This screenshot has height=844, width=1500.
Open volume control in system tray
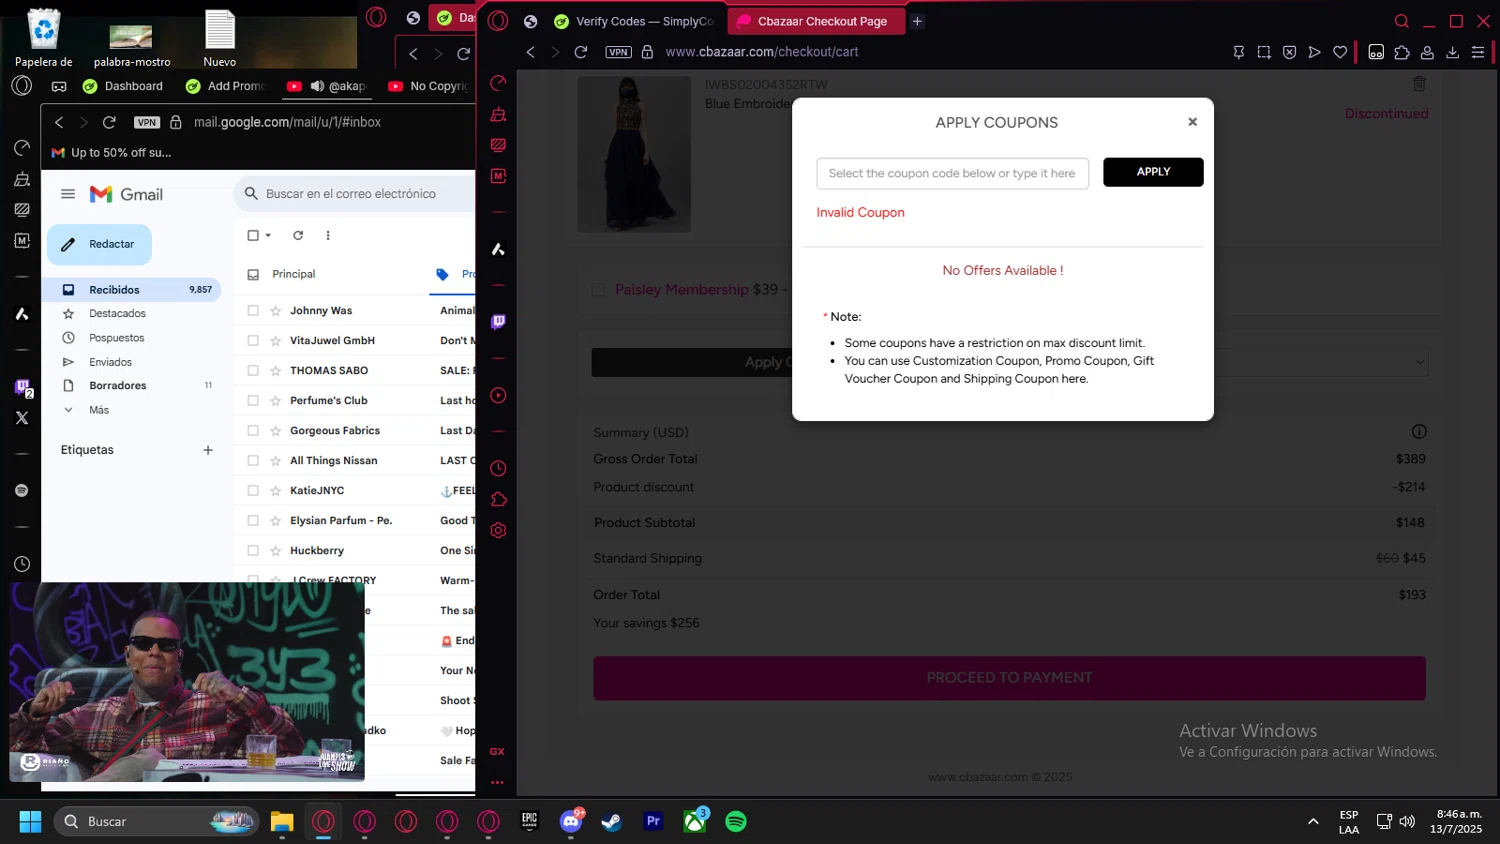[1407, 822]
